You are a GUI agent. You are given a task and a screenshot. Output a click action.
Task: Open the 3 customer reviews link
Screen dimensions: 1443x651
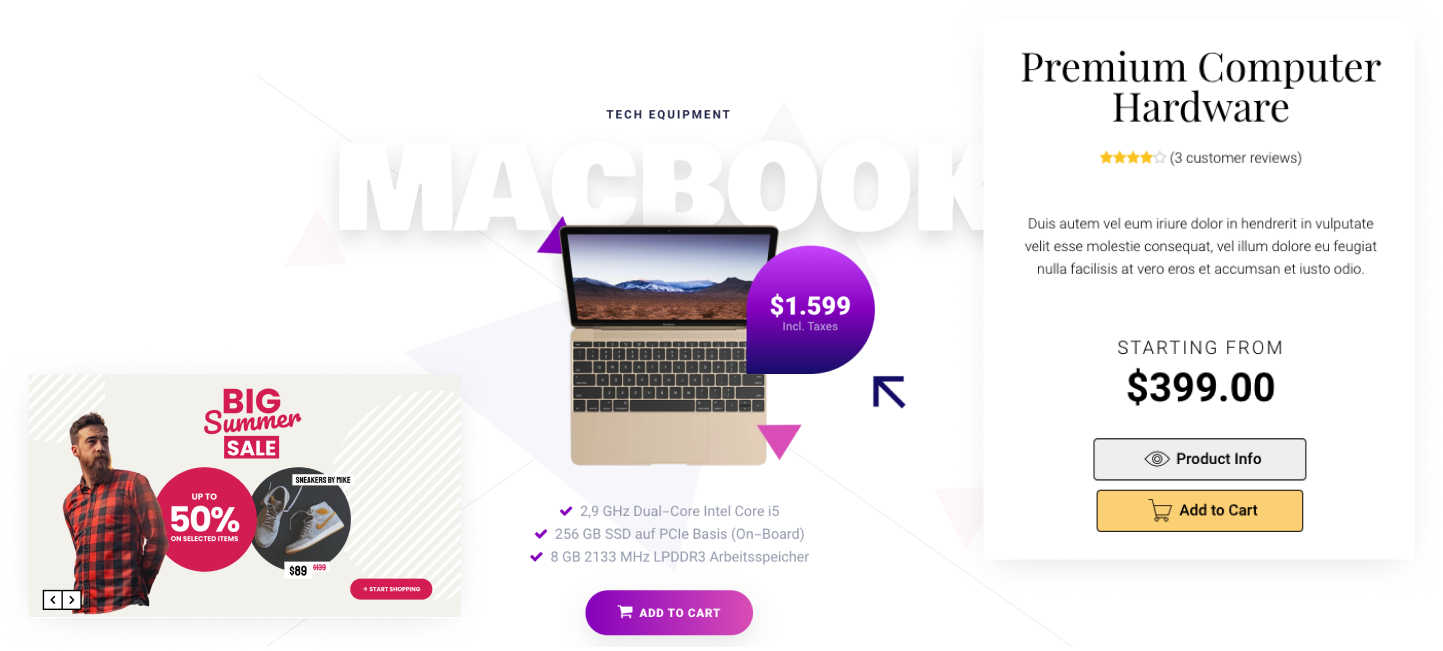pos(1235,158)
